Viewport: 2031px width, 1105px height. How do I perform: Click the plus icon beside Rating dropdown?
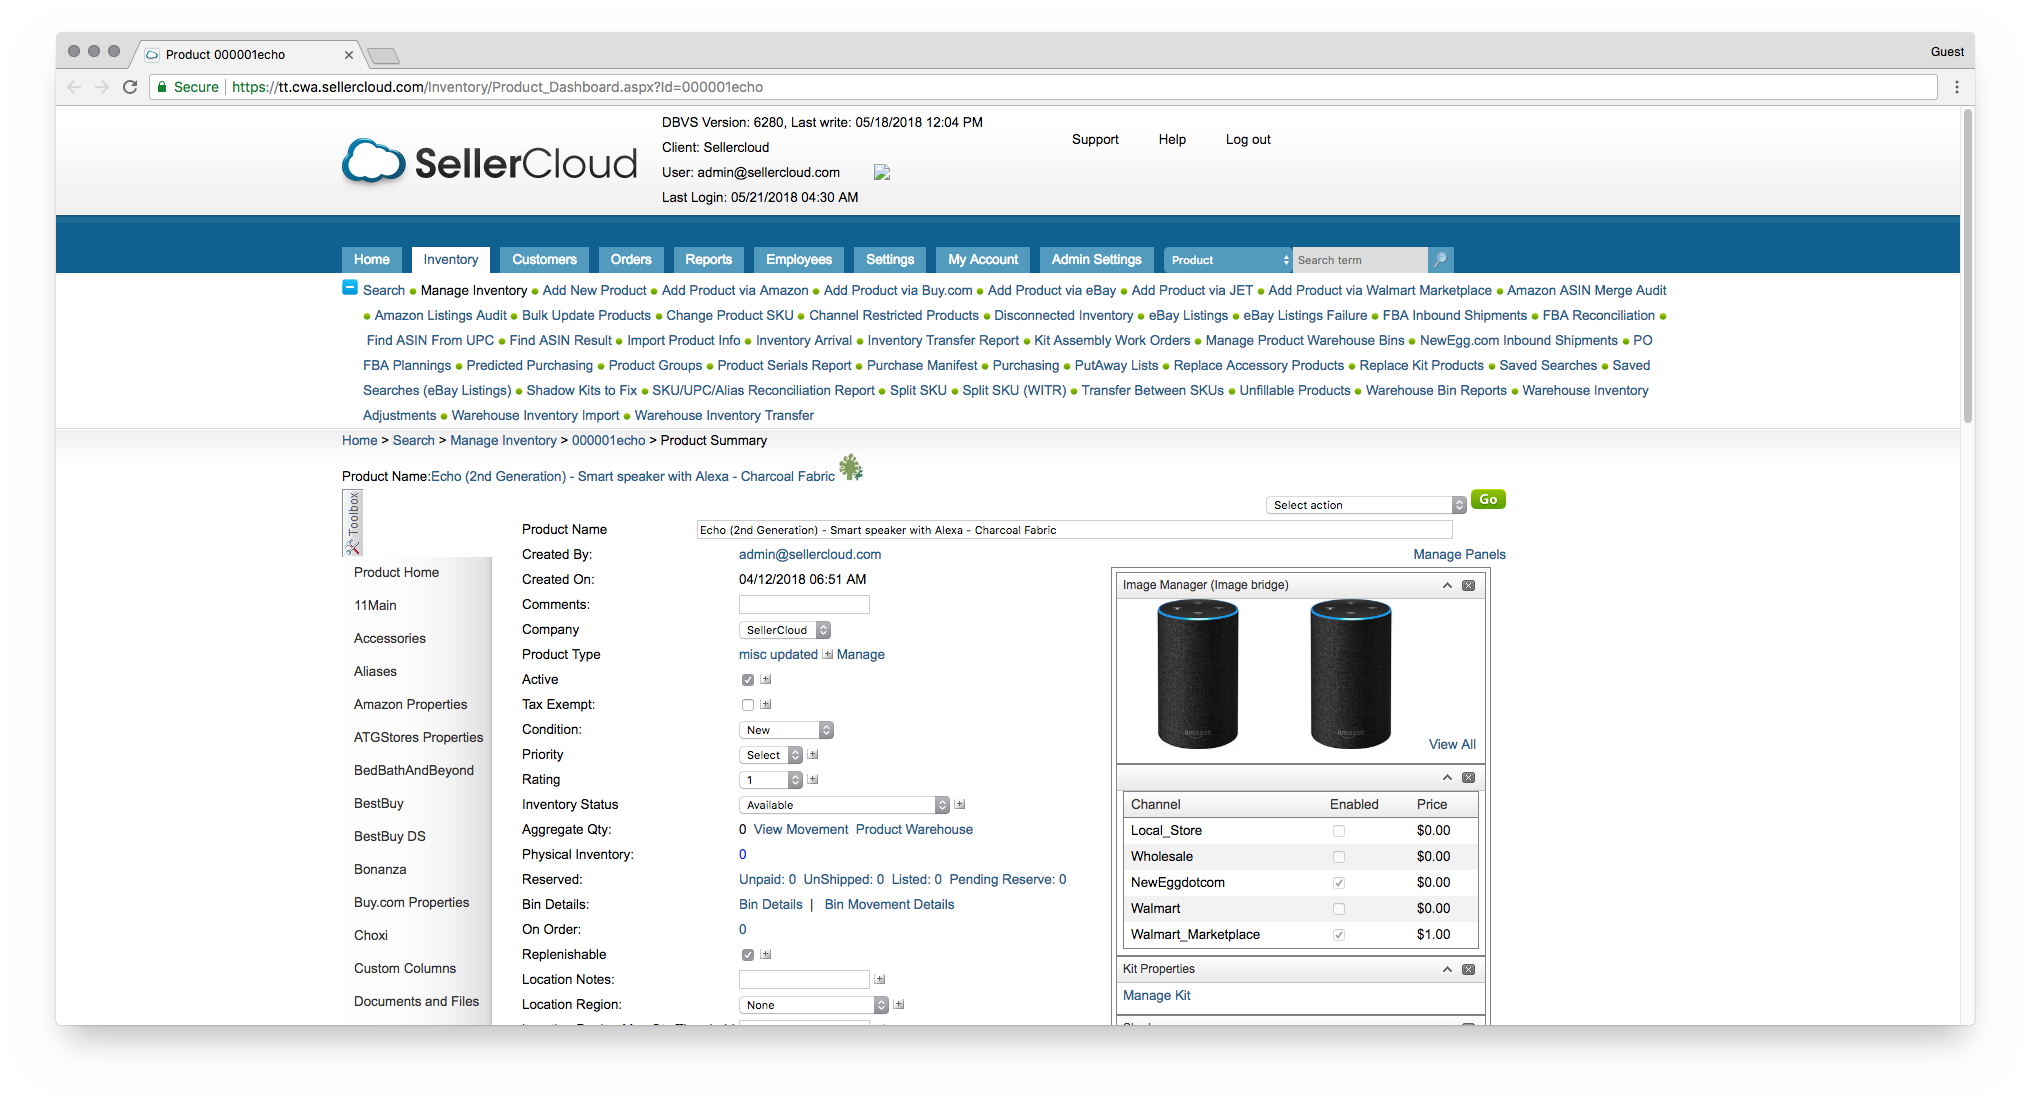(813, 779)
